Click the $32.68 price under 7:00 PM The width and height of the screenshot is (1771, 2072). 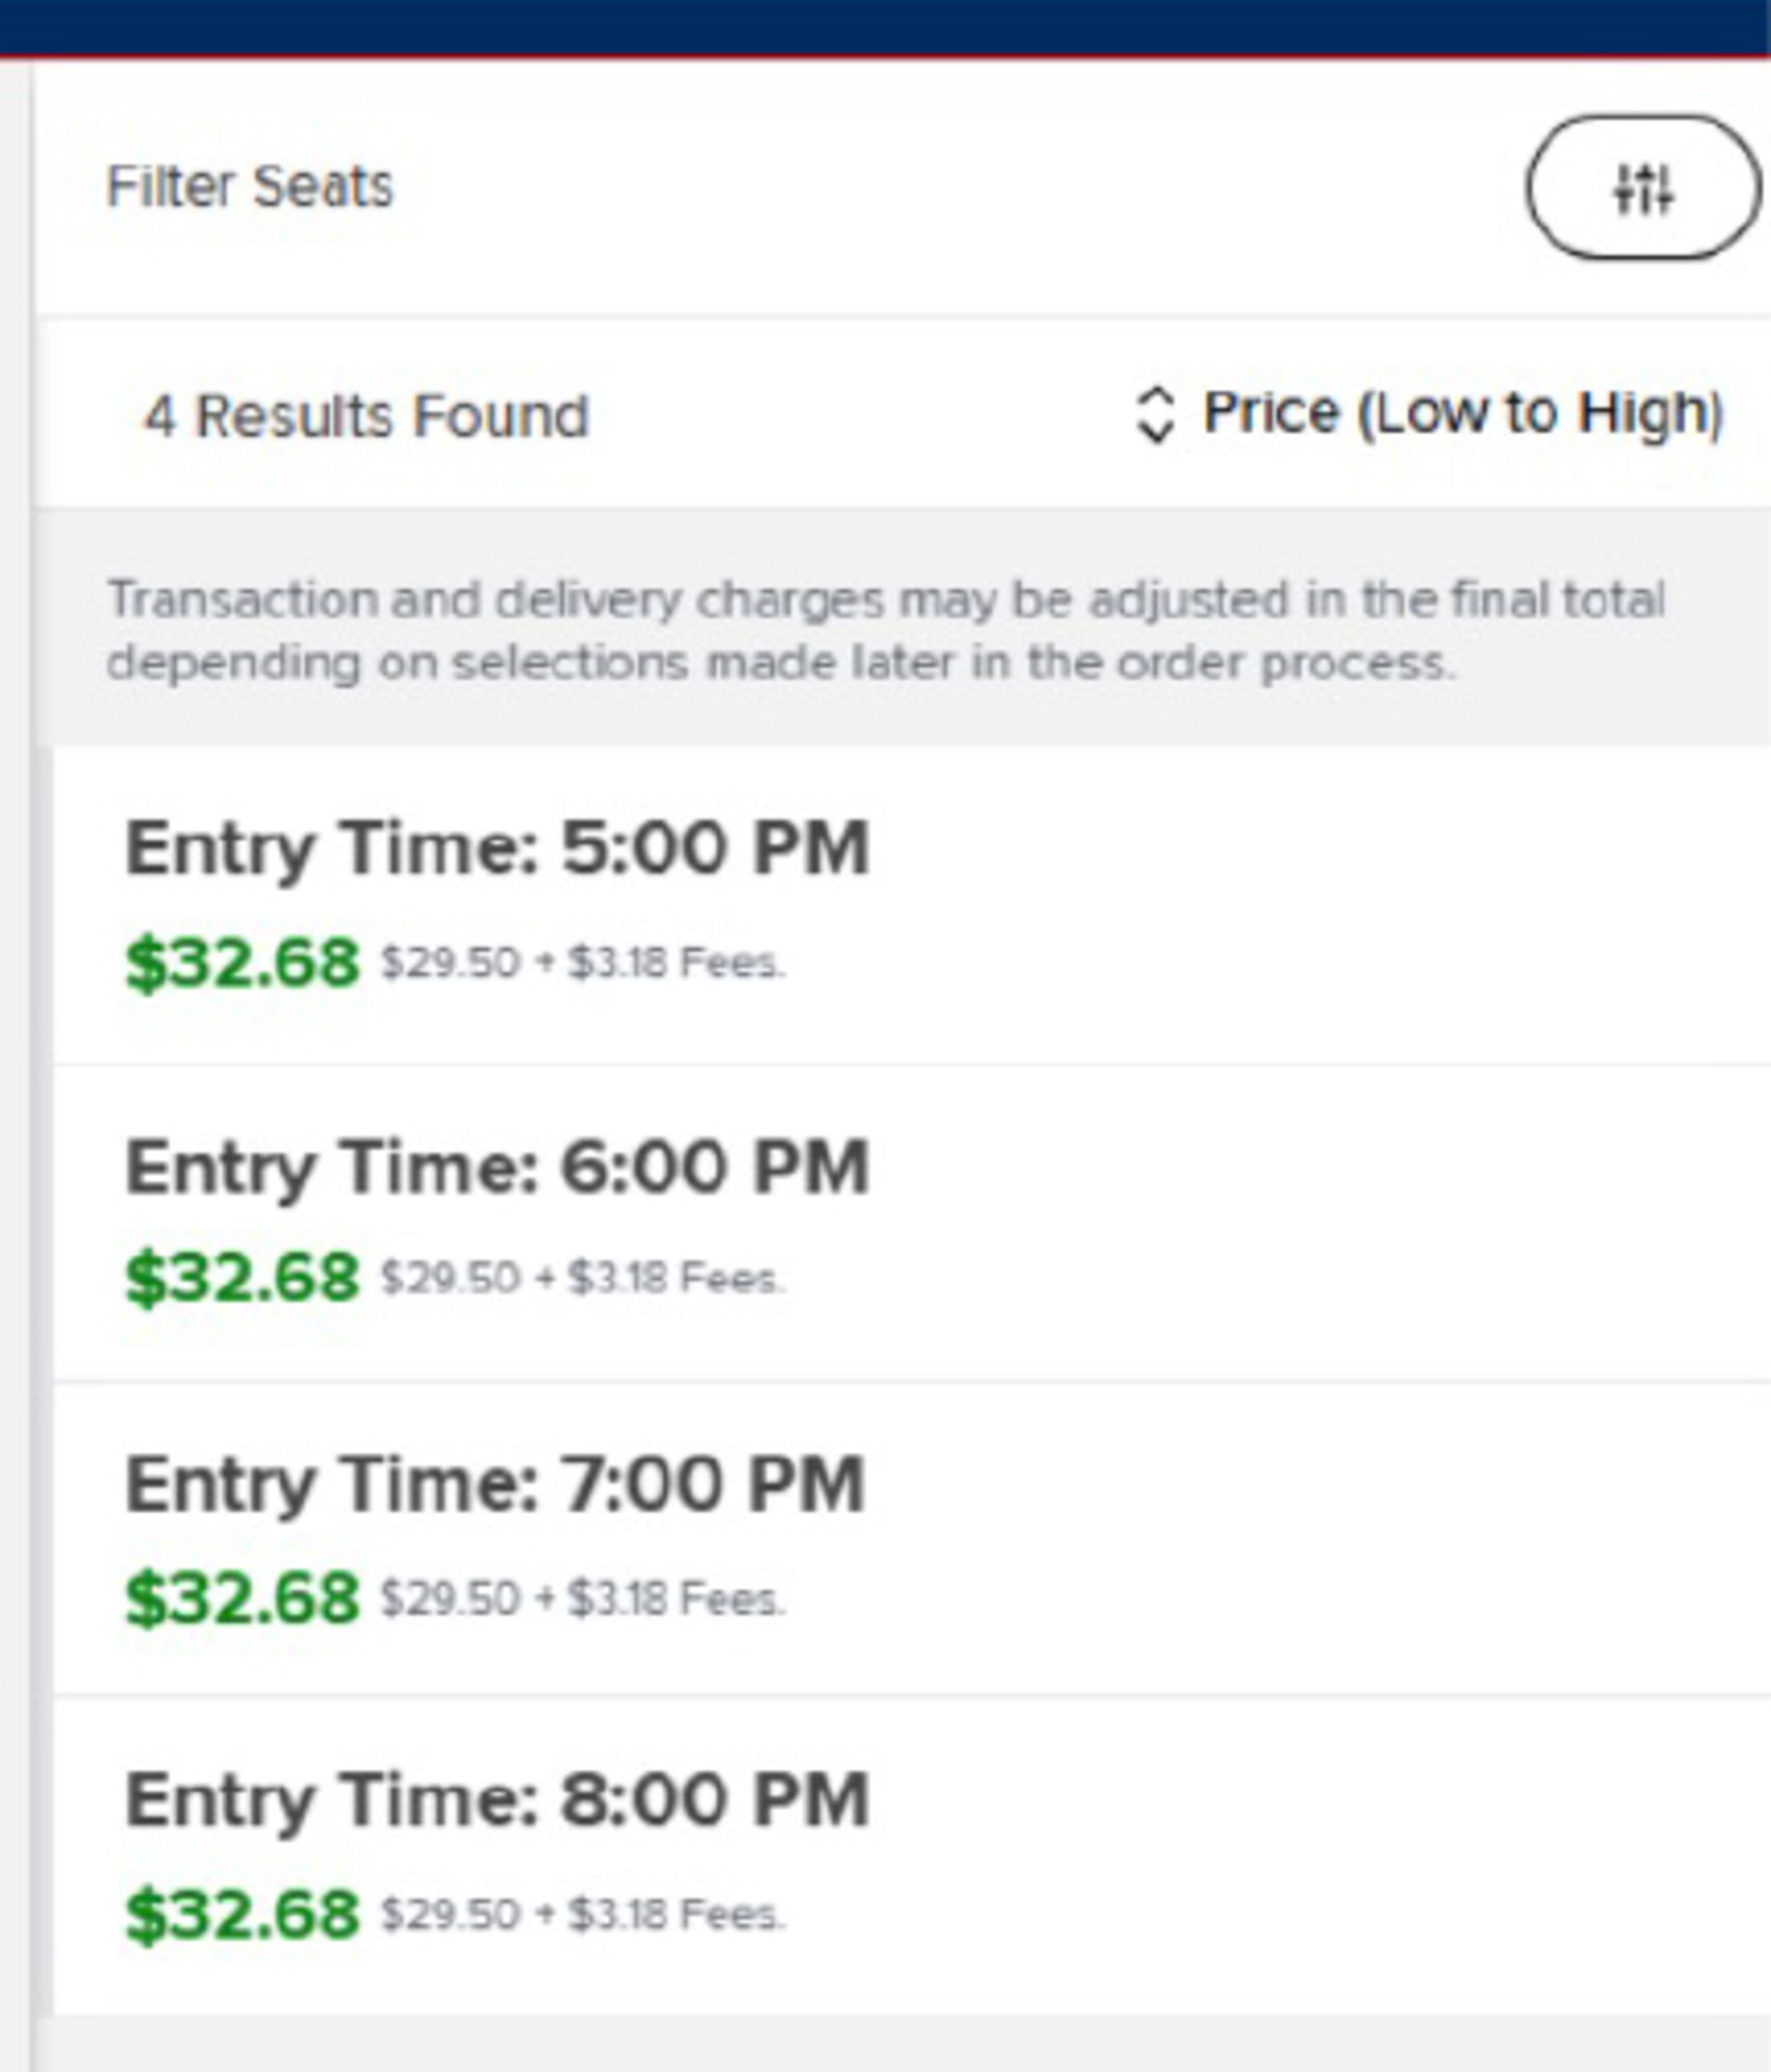point(241,1598)
